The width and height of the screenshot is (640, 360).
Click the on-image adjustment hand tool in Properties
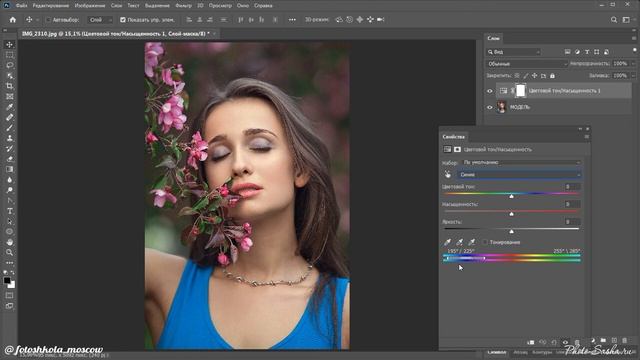click(448, 175)
